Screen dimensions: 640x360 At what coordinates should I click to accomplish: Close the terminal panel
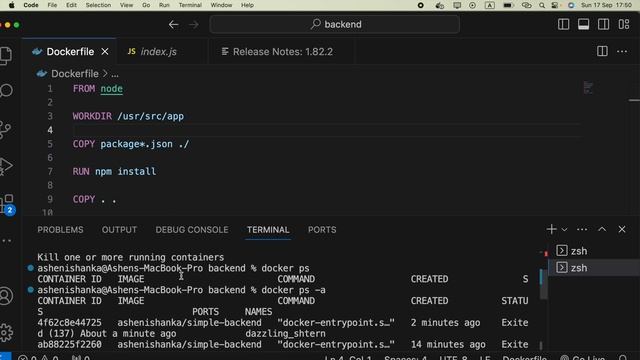(x=622, y=229)
